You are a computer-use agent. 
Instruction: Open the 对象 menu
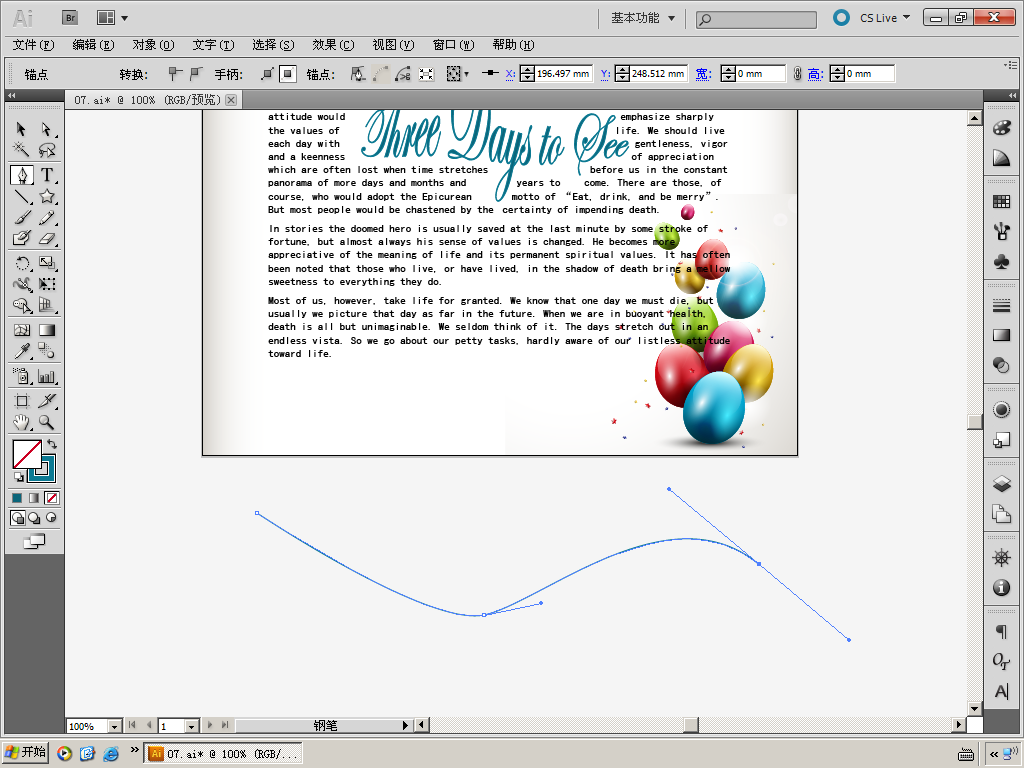[153, 44]
